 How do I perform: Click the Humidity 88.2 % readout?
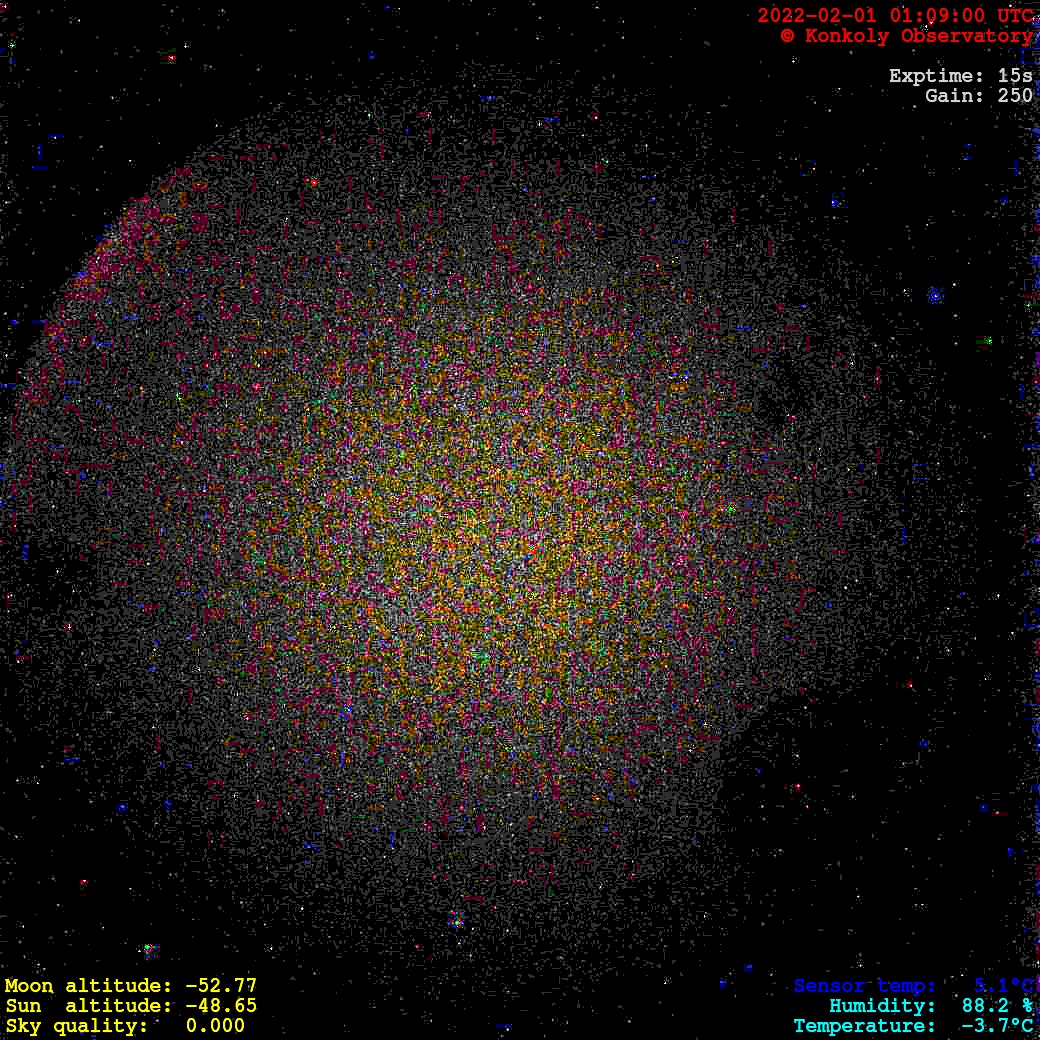tap(930, 1006)
